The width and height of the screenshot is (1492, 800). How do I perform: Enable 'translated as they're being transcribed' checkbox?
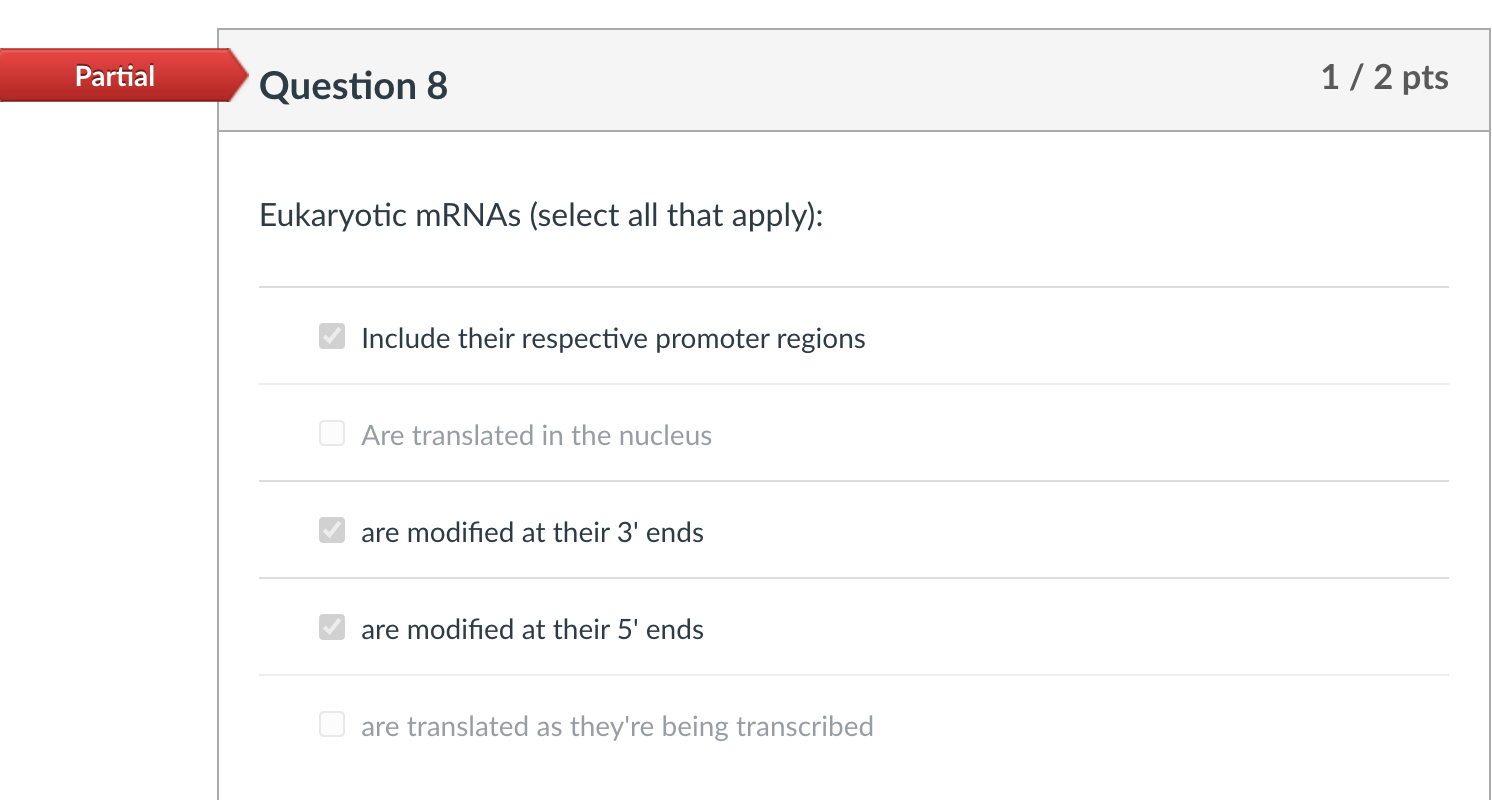[x=332, y=725]
